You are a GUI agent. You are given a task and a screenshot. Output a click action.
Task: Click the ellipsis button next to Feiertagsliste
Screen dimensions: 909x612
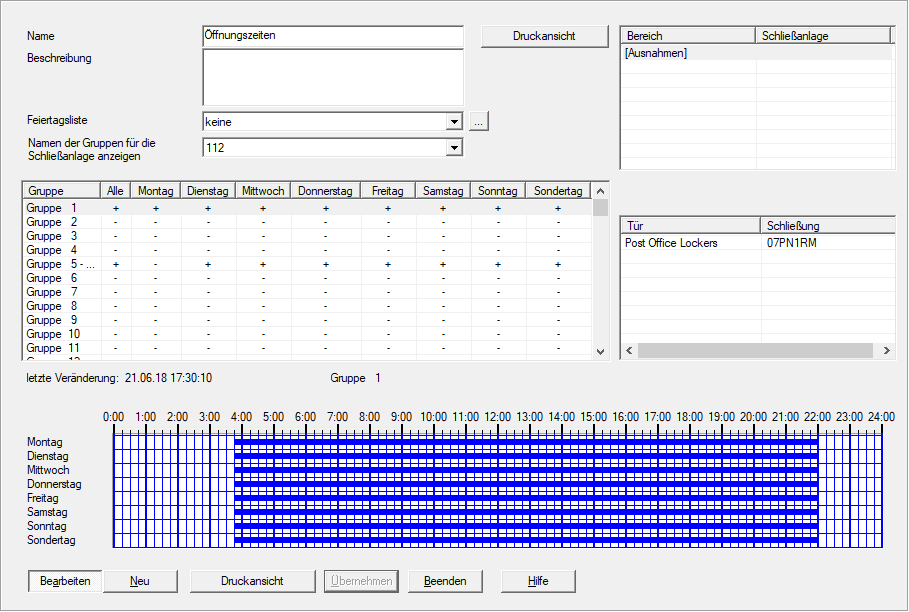tap(479, 122)
